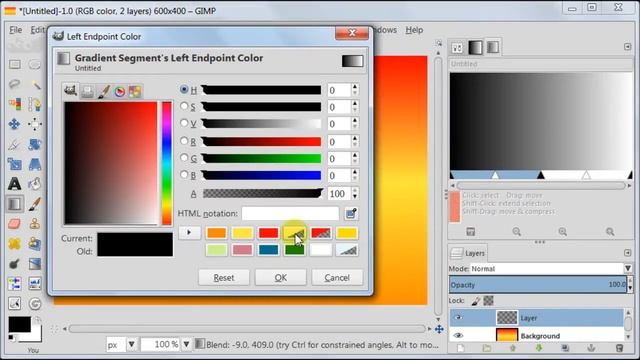Pick the blue color history swatch
This screenshot has height=360, width=640.
tap(268, 250)
